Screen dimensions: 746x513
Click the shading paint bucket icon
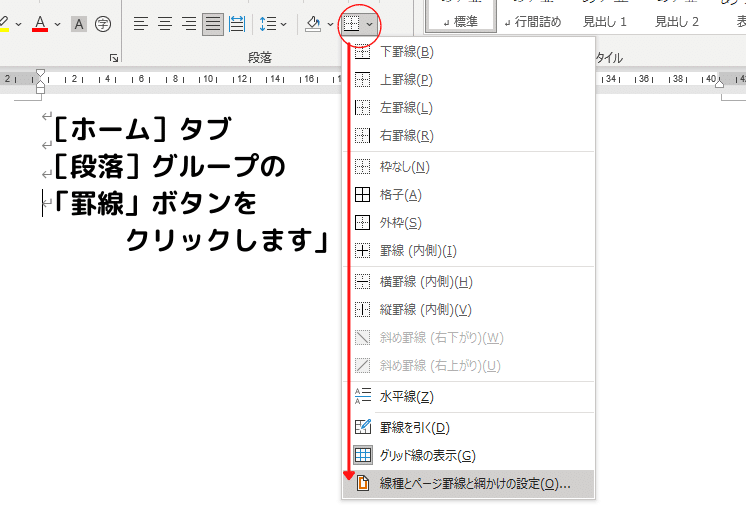[313, 24]
